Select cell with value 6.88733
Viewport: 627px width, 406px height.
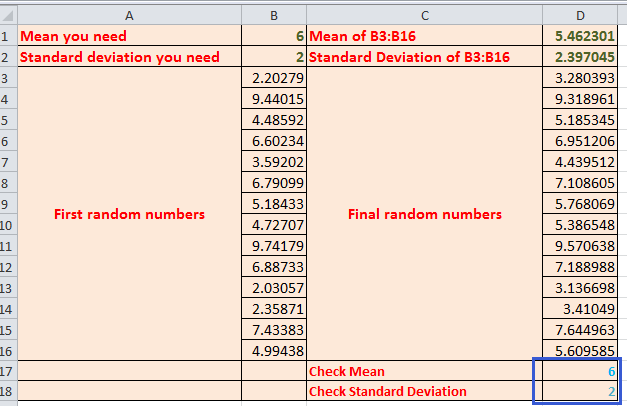274,266
